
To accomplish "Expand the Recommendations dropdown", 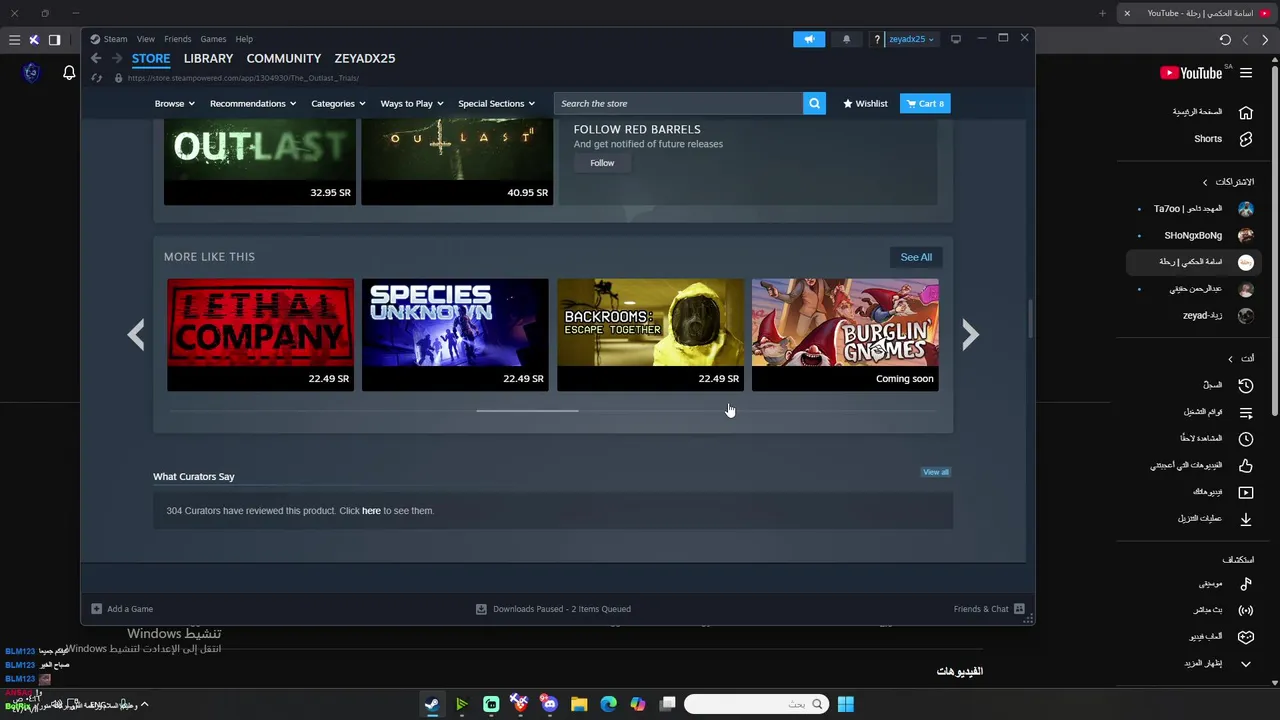I will click(253, 103).
